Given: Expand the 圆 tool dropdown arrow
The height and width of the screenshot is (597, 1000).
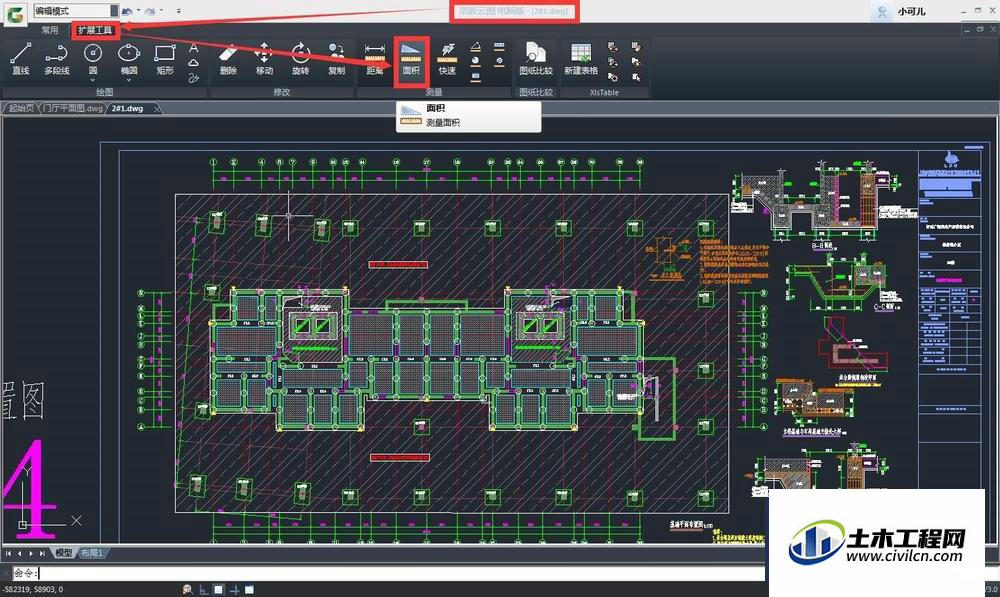Looking at the screenshot, I should [93, 80].
